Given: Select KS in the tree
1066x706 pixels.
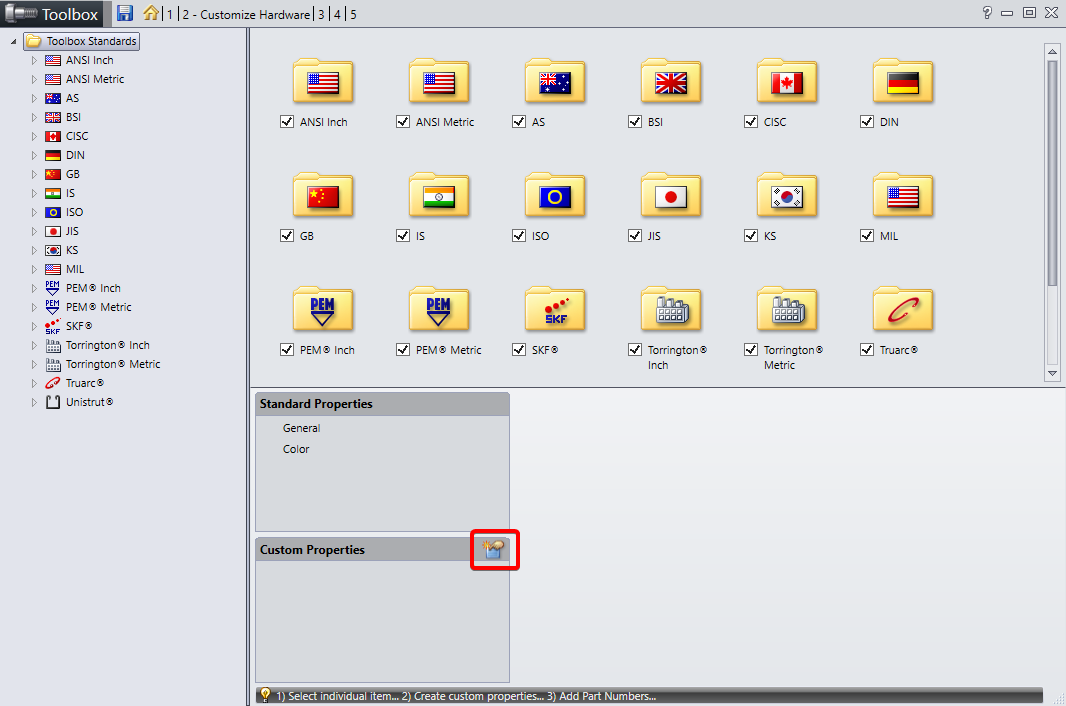Looking at the screenshot, I should coord(72,250).
